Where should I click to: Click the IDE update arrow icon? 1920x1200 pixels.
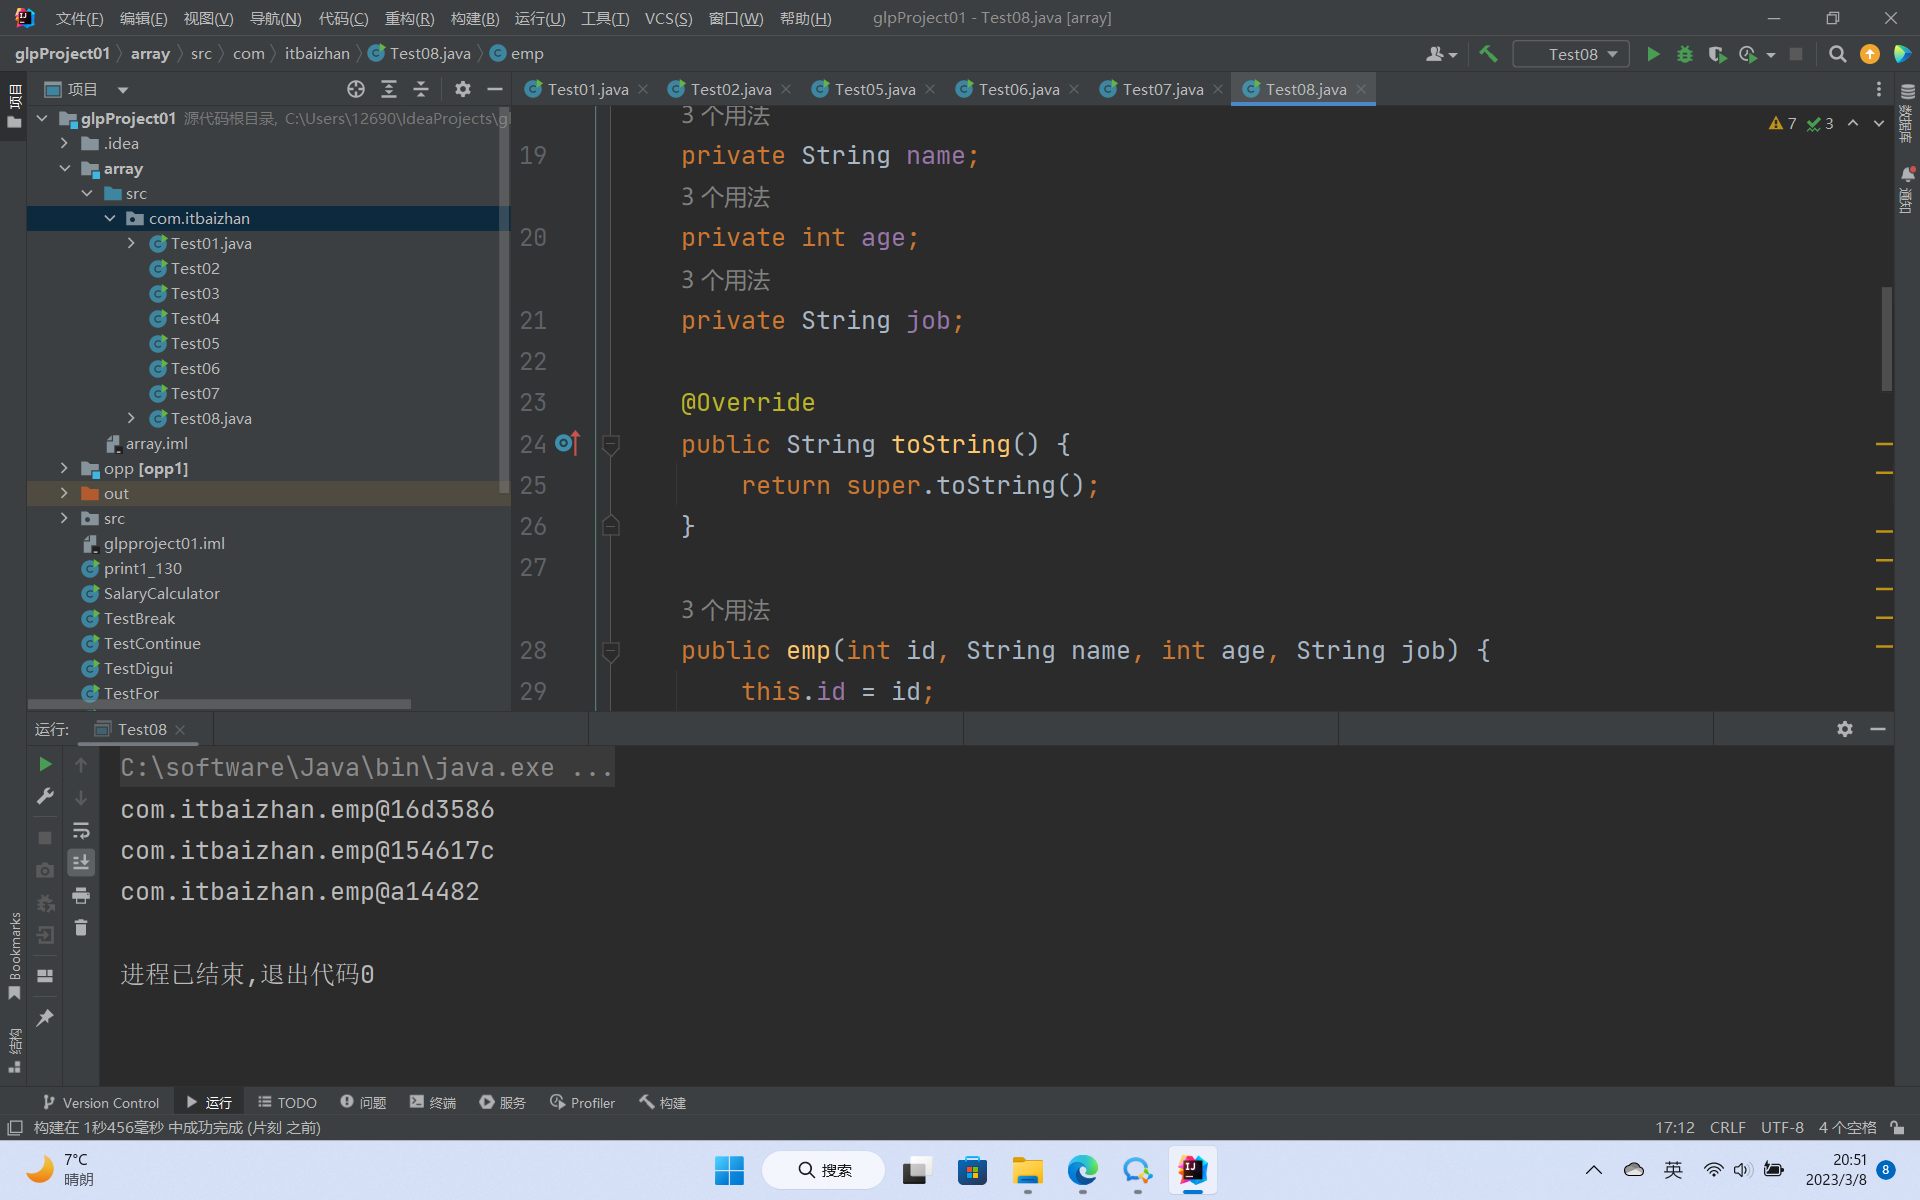point(1869,54)
